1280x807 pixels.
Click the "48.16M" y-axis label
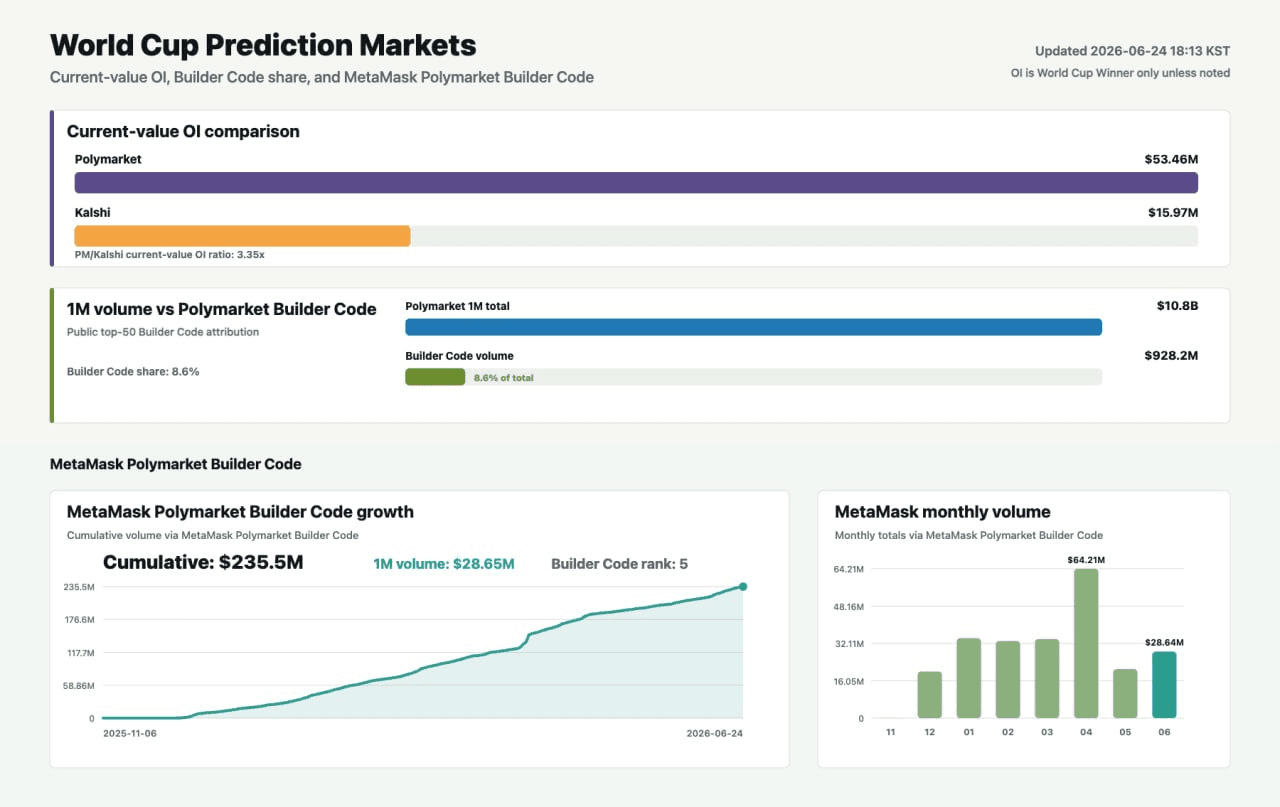[x=847, y=607]
